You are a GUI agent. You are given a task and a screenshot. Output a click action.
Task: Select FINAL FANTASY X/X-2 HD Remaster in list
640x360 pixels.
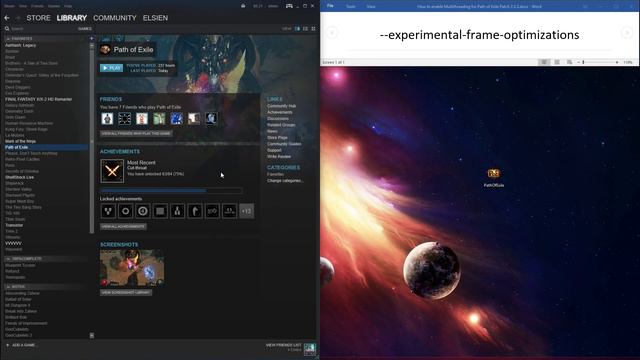point(38,99)
